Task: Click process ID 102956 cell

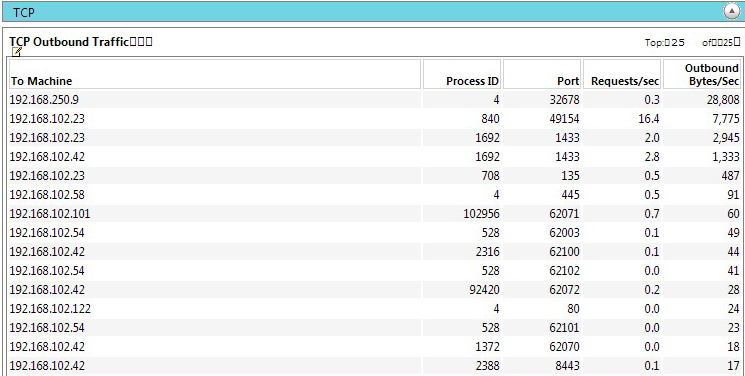Action: click(481, 214)
